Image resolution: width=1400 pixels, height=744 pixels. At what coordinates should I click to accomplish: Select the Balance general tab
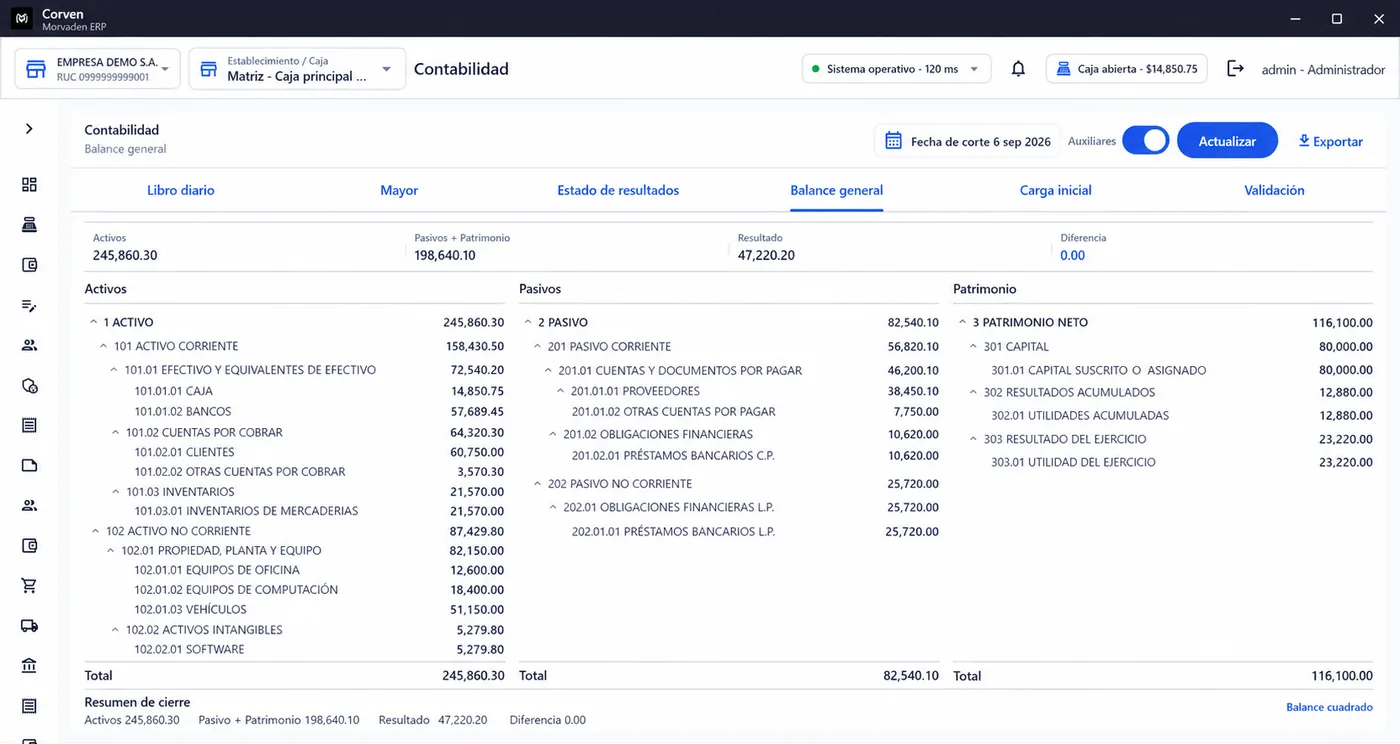(x=837, y=190)
